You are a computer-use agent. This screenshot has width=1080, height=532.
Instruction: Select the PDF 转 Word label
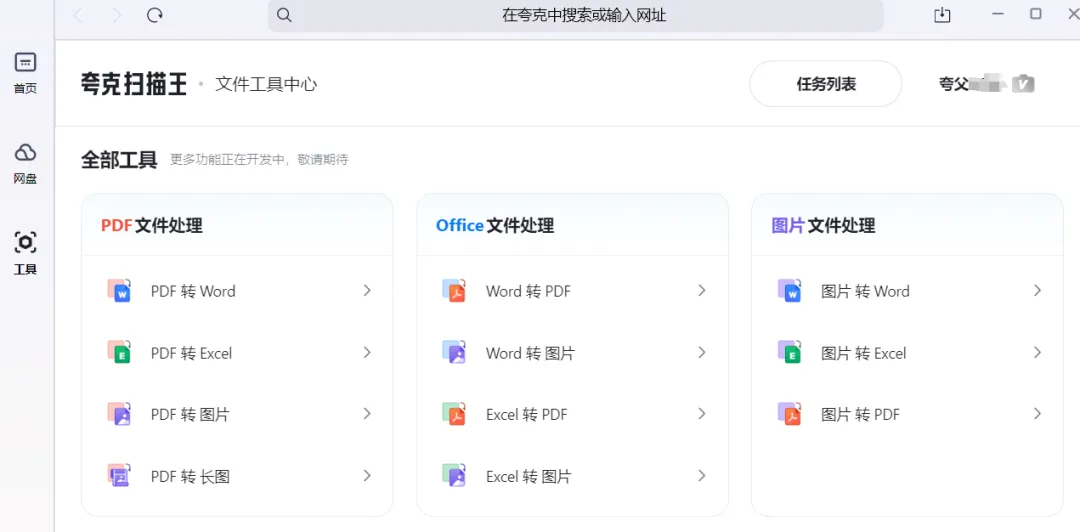tap(193, 291)
